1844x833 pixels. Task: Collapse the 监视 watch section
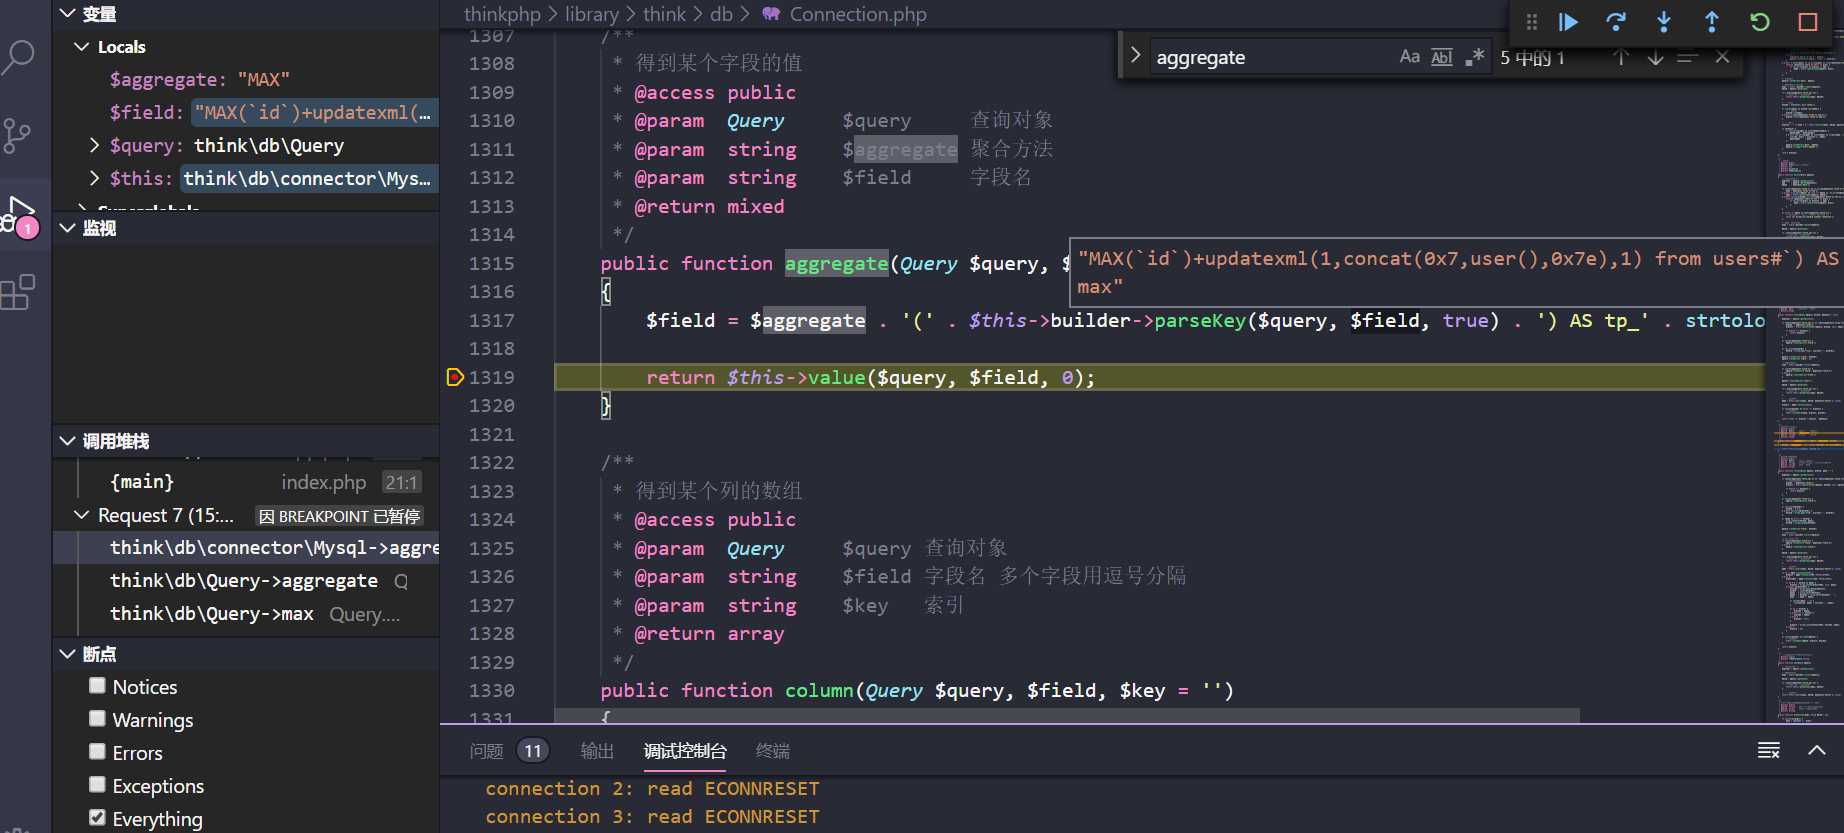pyautogui.click(x=68, y=228)
